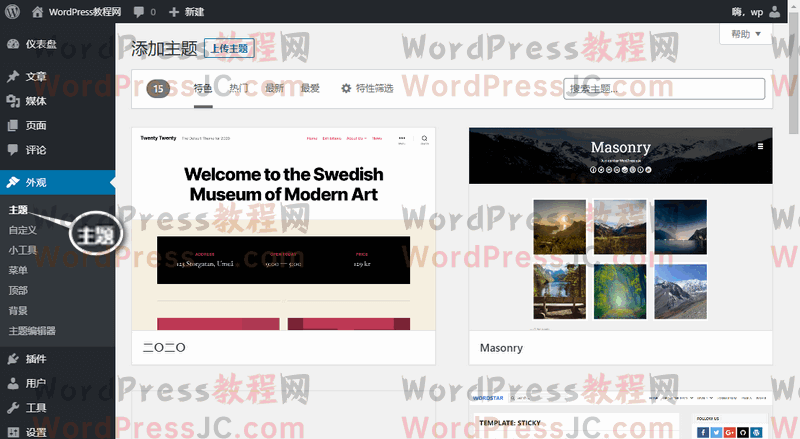Open the Plugins (插件) icon
800x439 pixels.
[x=13, y=359]
